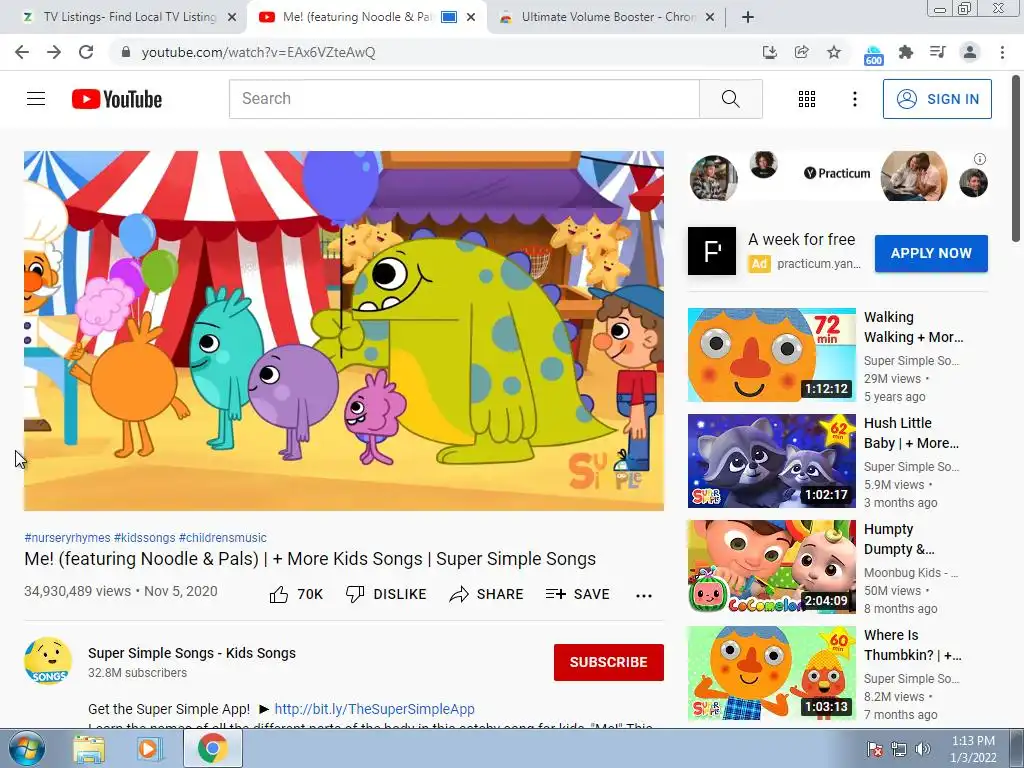The image size is (1024, 768).
Task: Open the video's more actions ellipsis
Action: pyautogui.click(x=644, y=595)
